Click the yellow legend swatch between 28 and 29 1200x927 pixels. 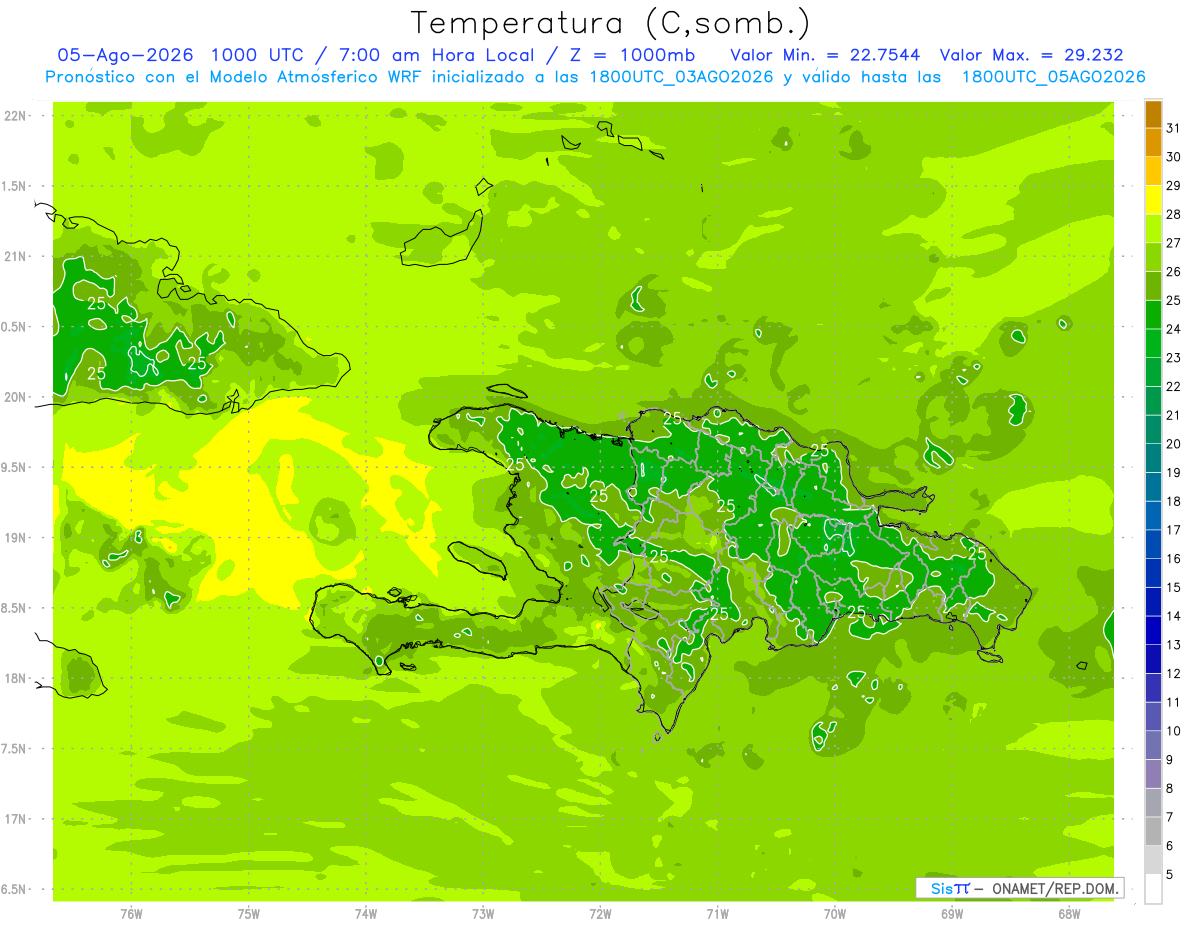[x=1153, y=201]
